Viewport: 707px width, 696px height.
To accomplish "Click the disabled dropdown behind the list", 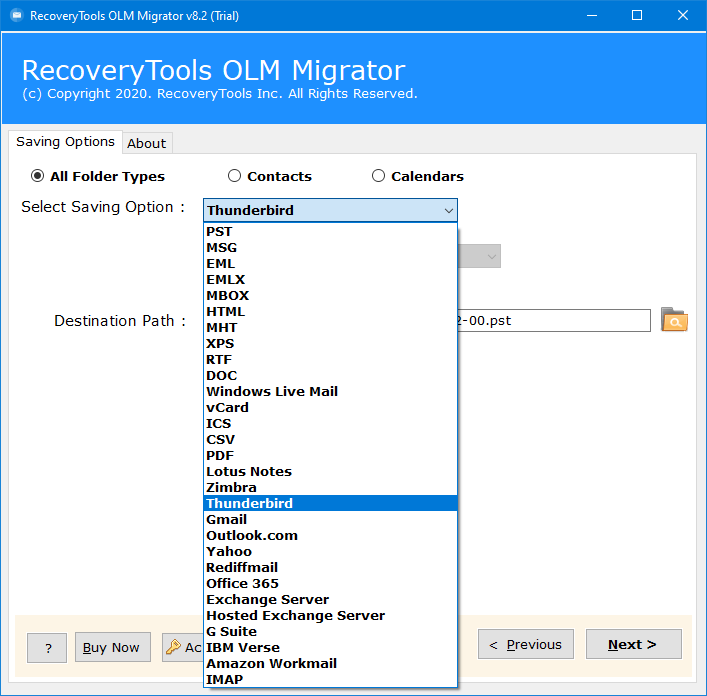I will pyautogui.click(x=479, y=256).
